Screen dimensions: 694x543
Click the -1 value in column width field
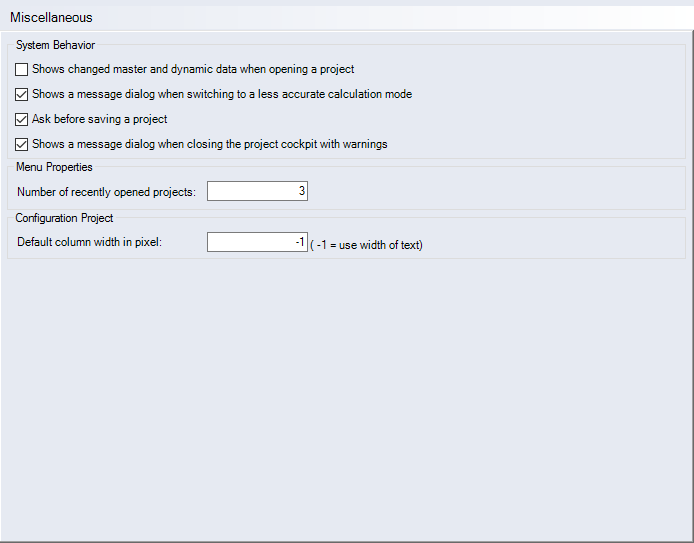tap(299, 242)
